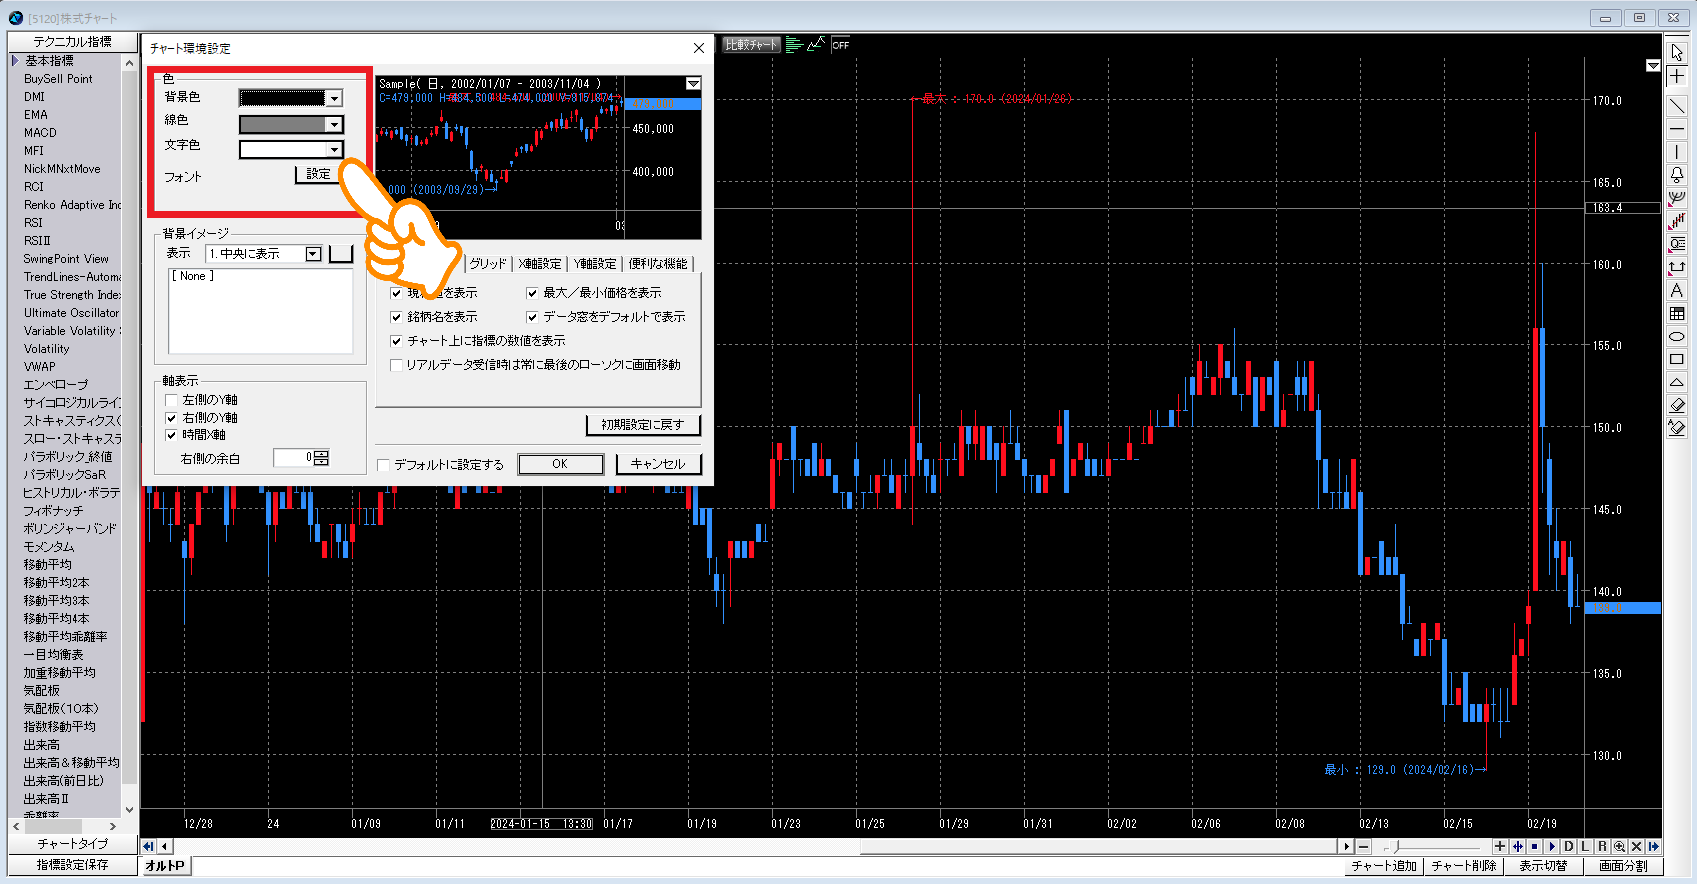1697x884 pixels.
Task: Click the D button in bottom bar
Action: [x=1568, y=847]
